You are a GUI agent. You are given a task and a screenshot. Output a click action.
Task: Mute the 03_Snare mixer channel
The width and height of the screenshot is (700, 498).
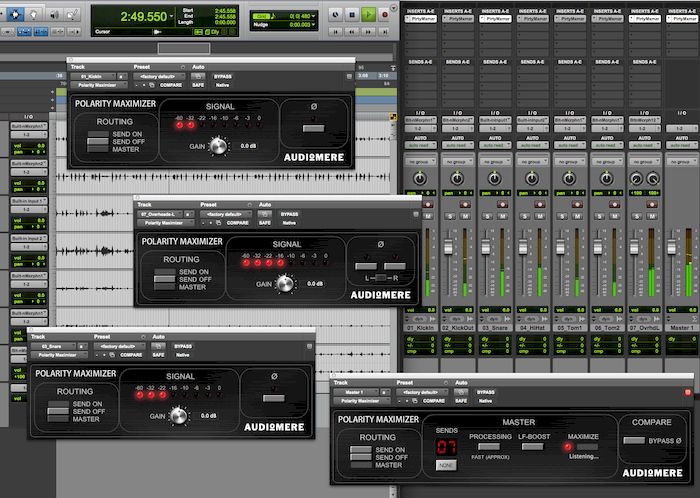pos(503,216)
